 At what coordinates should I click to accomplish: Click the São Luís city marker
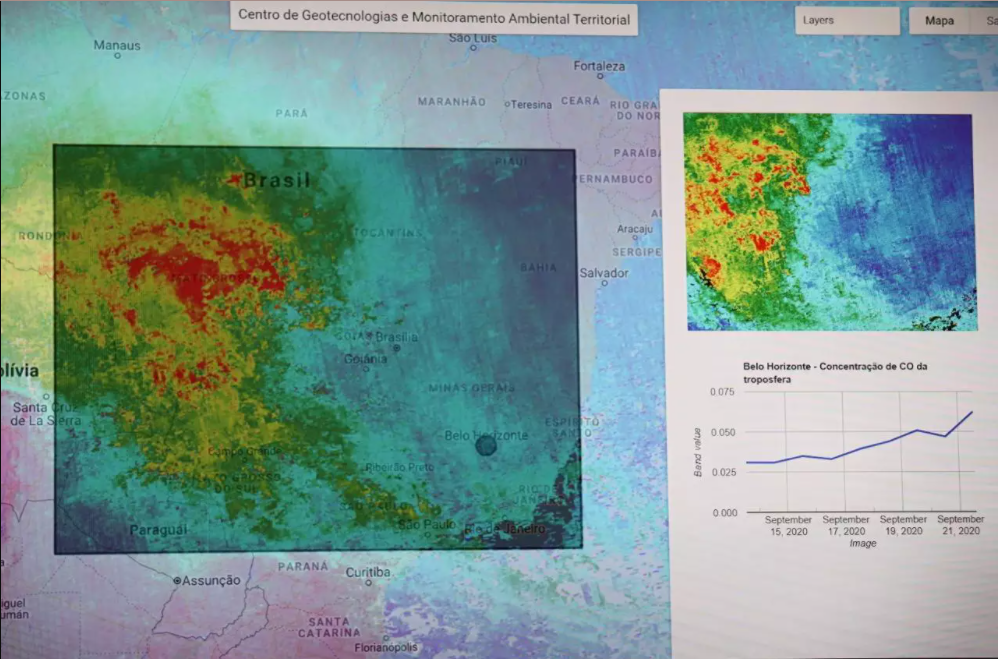pos(473,49)
